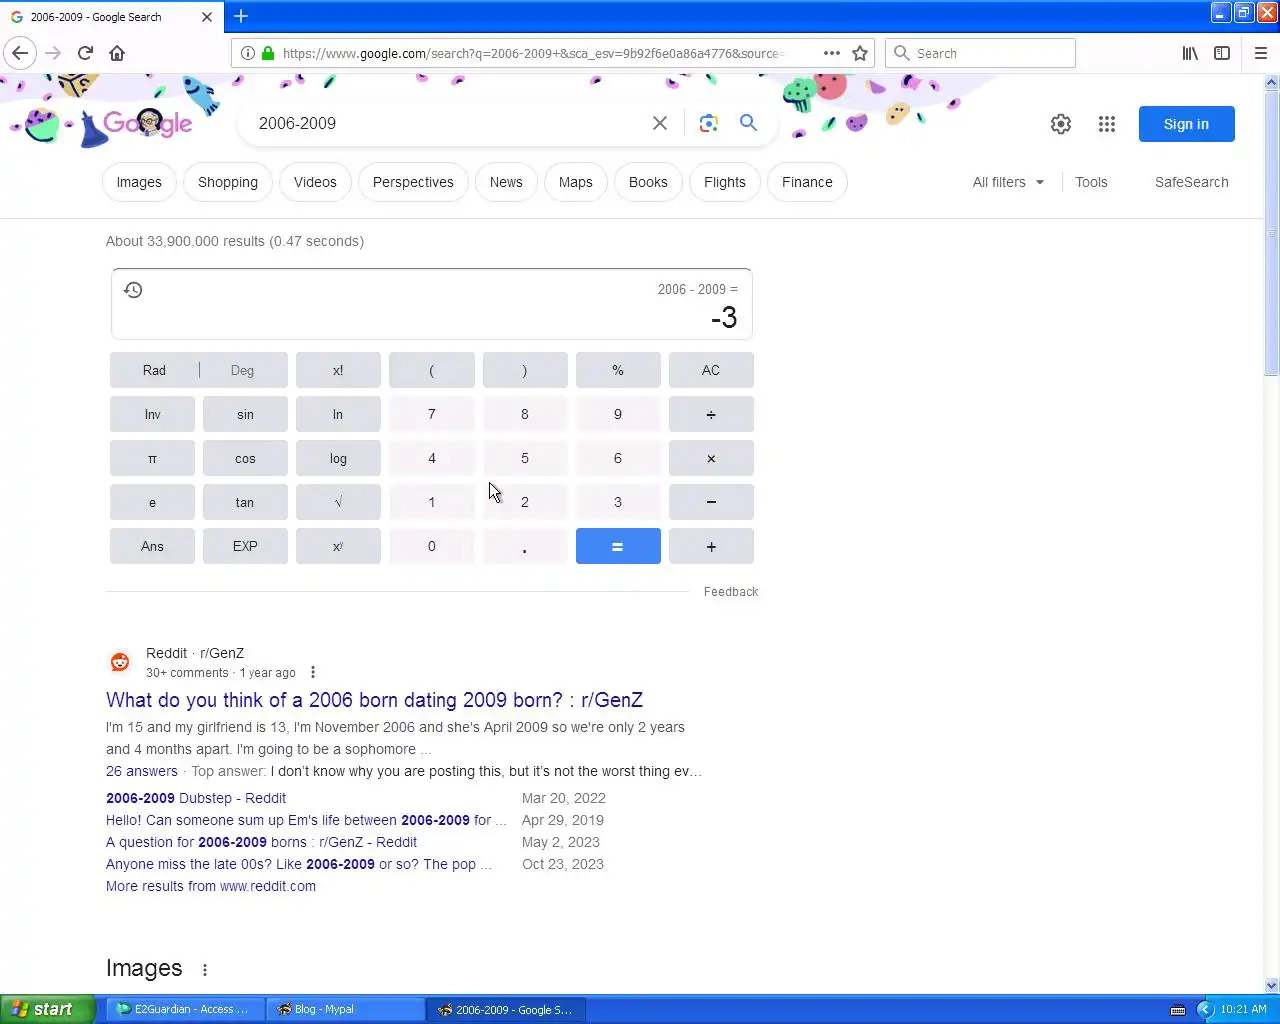
Task: Open the Maps results tab
Action: [575, 182]
